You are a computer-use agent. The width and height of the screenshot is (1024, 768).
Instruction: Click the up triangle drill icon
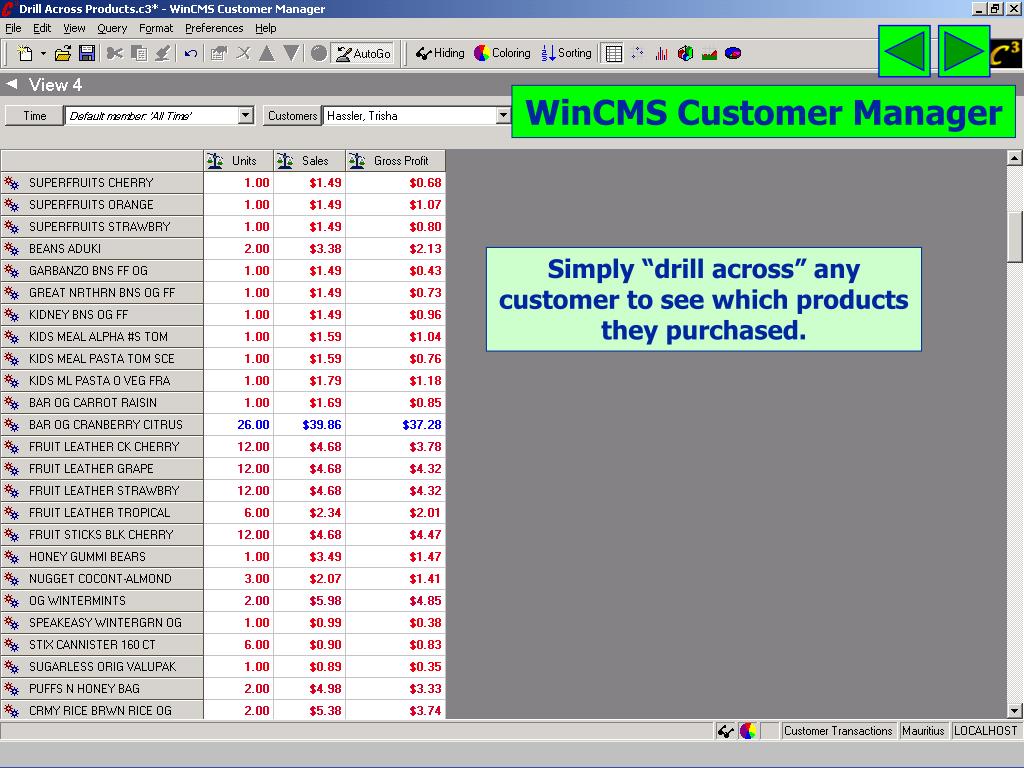pos(266,54)
